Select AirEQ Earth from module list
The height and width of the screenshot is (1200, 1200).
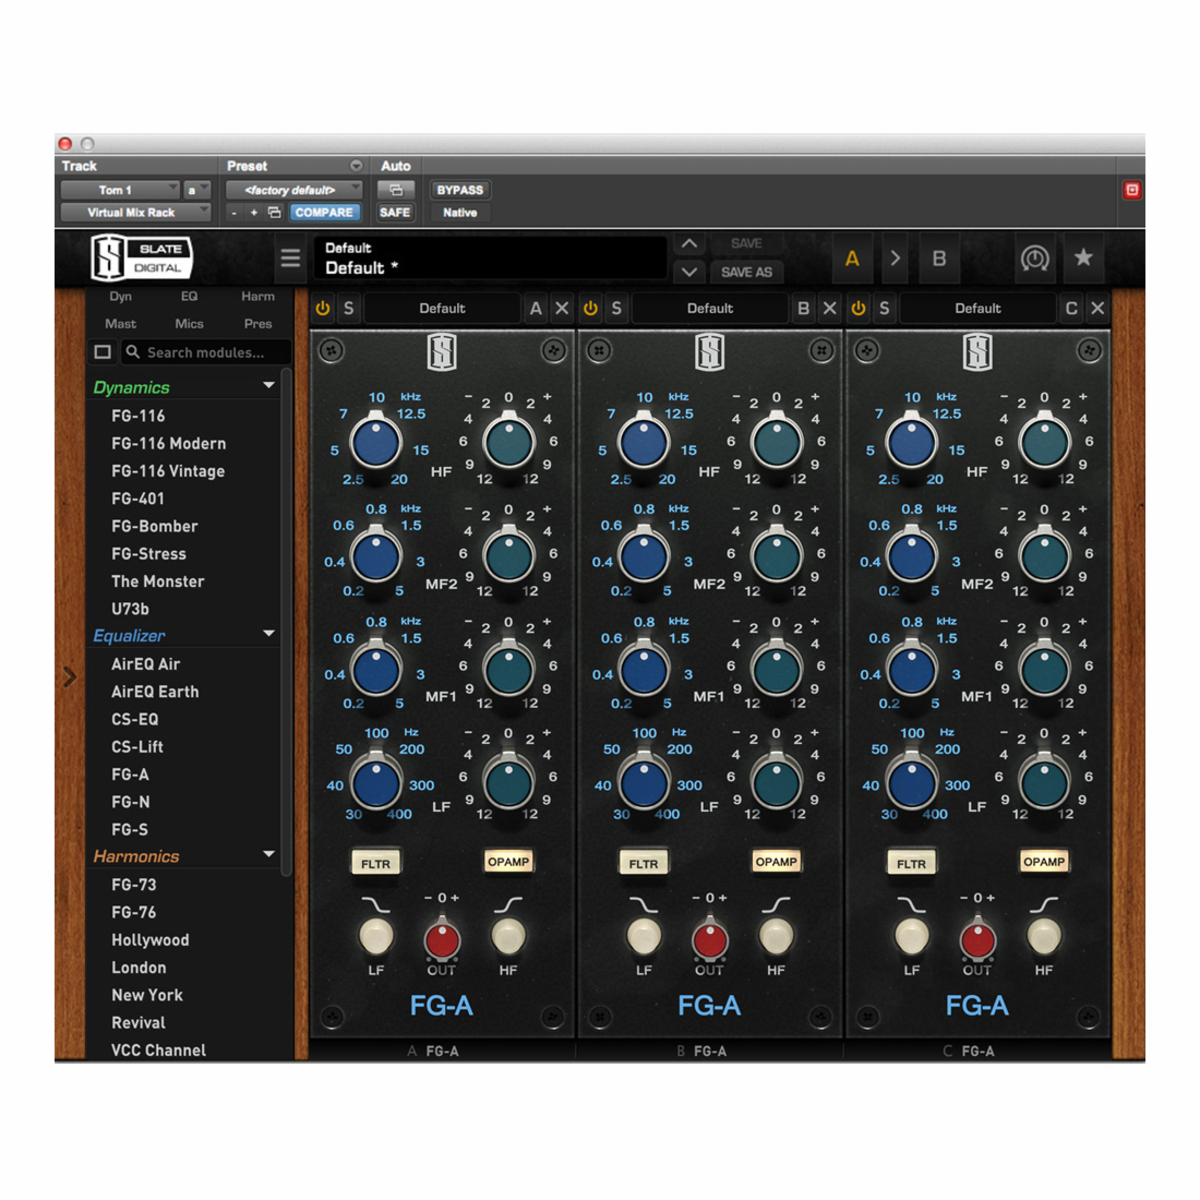pos(155,692)
